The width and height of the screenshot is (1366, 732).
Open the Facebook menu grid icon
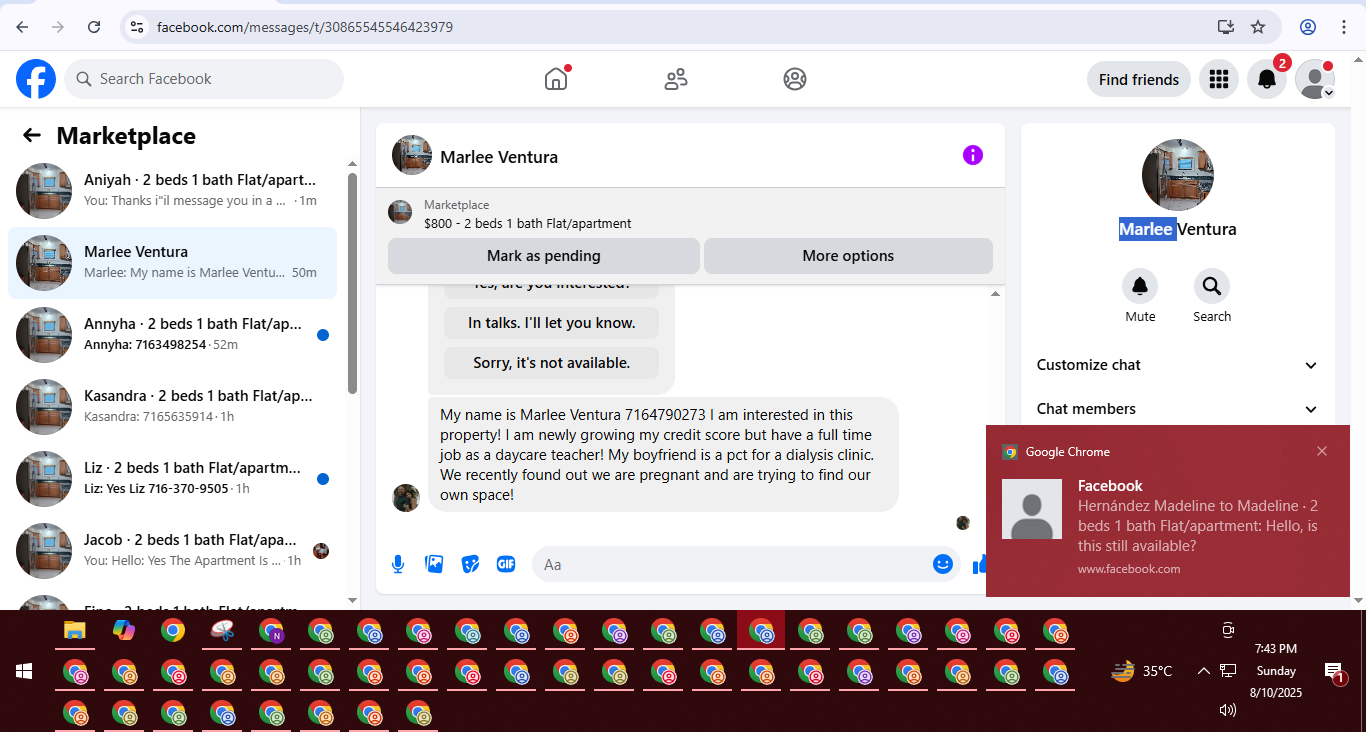(1218, 79)
